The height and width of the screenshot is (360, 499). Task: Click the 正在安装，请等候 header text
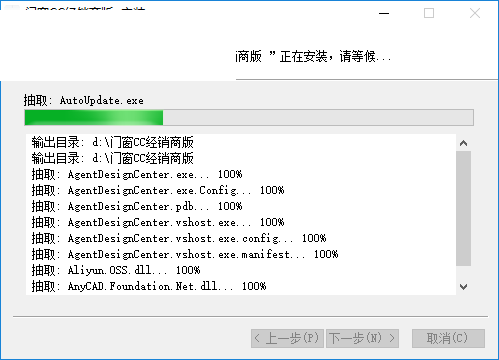click(335, 56)
